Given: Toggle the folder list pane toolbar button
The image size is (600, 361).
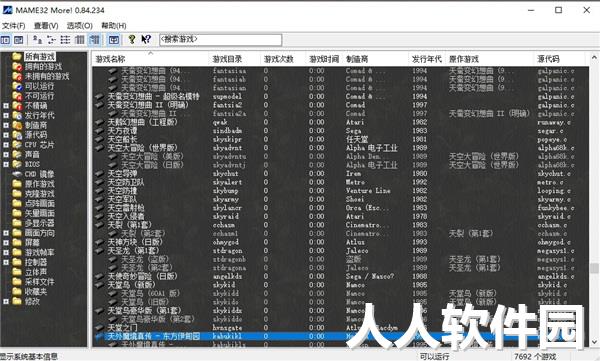Looking at the screenshot, I should (5, 39).
